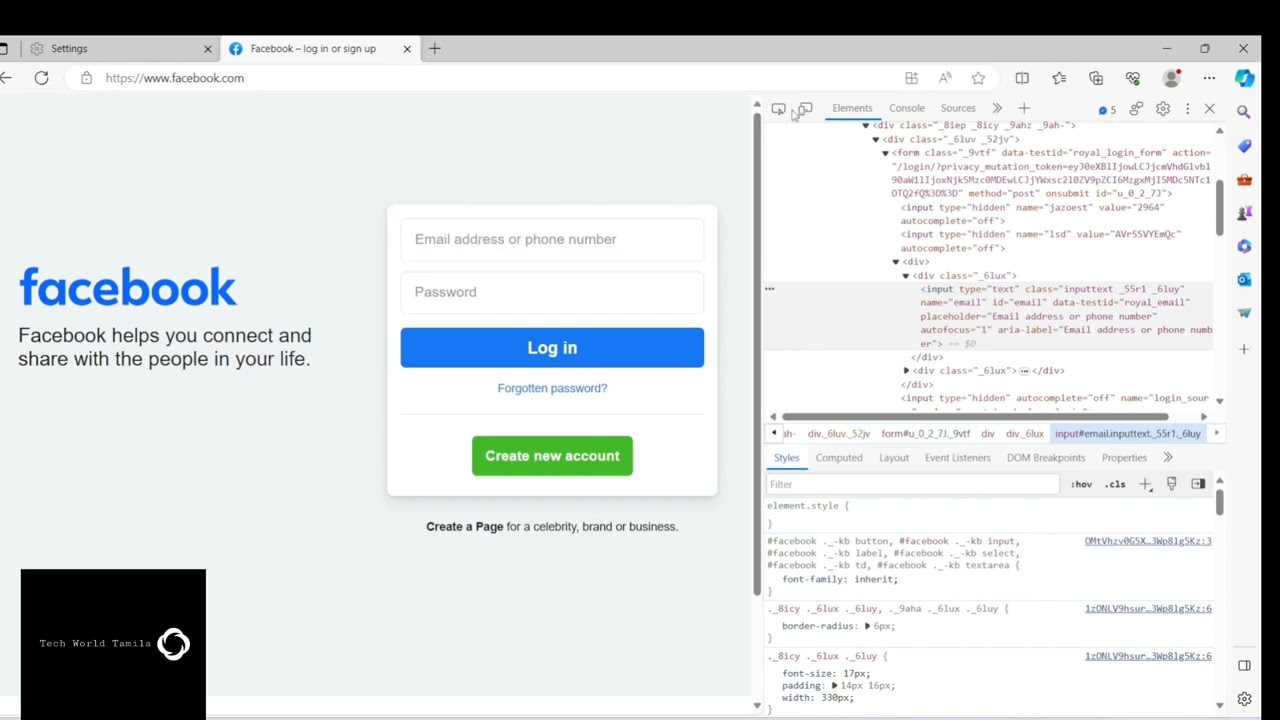Image resolution: width=1280 pixels, height=720 pixels.
Task: Collapse the form royal_login_form node
Action: tap(886, 153)
